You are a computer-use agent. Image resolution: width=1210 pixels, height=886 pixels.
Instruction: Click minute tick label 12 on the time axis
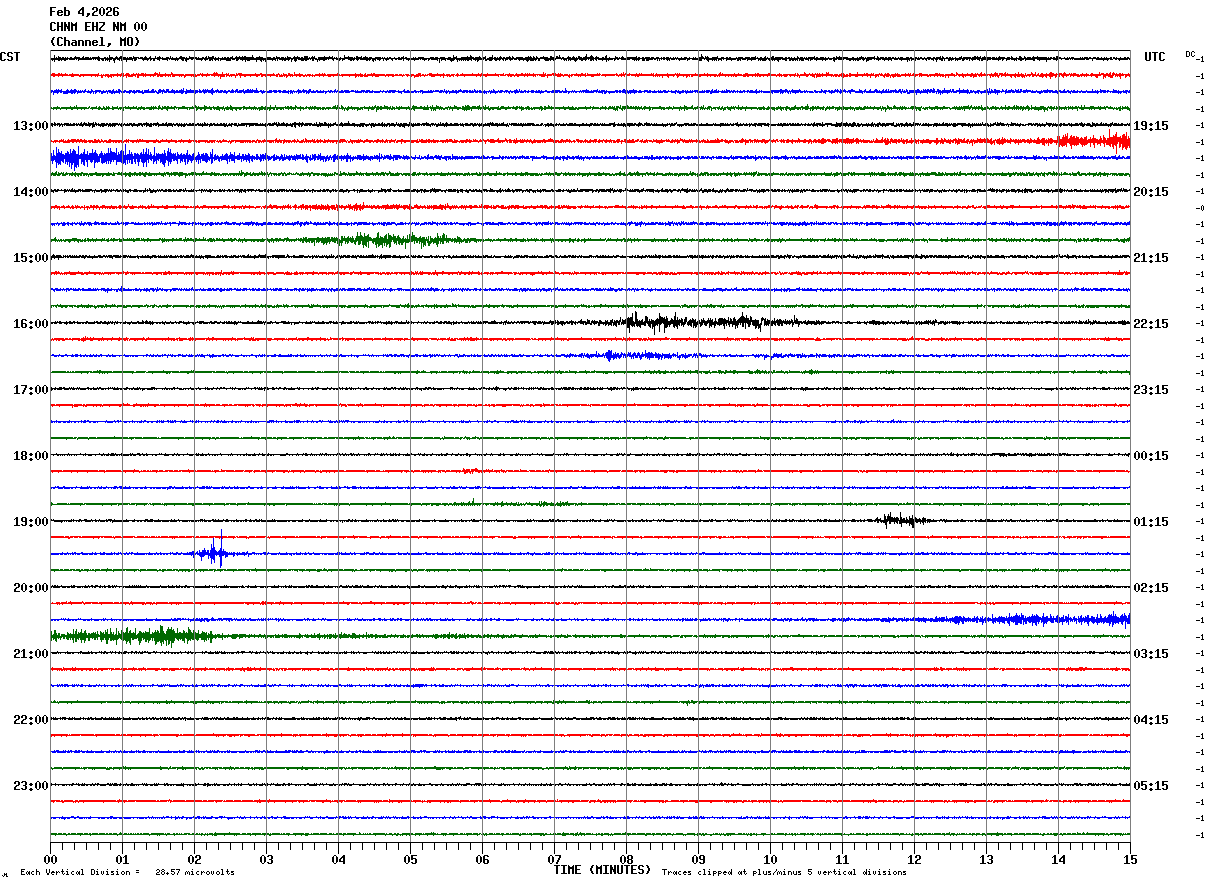pos(914,860)
